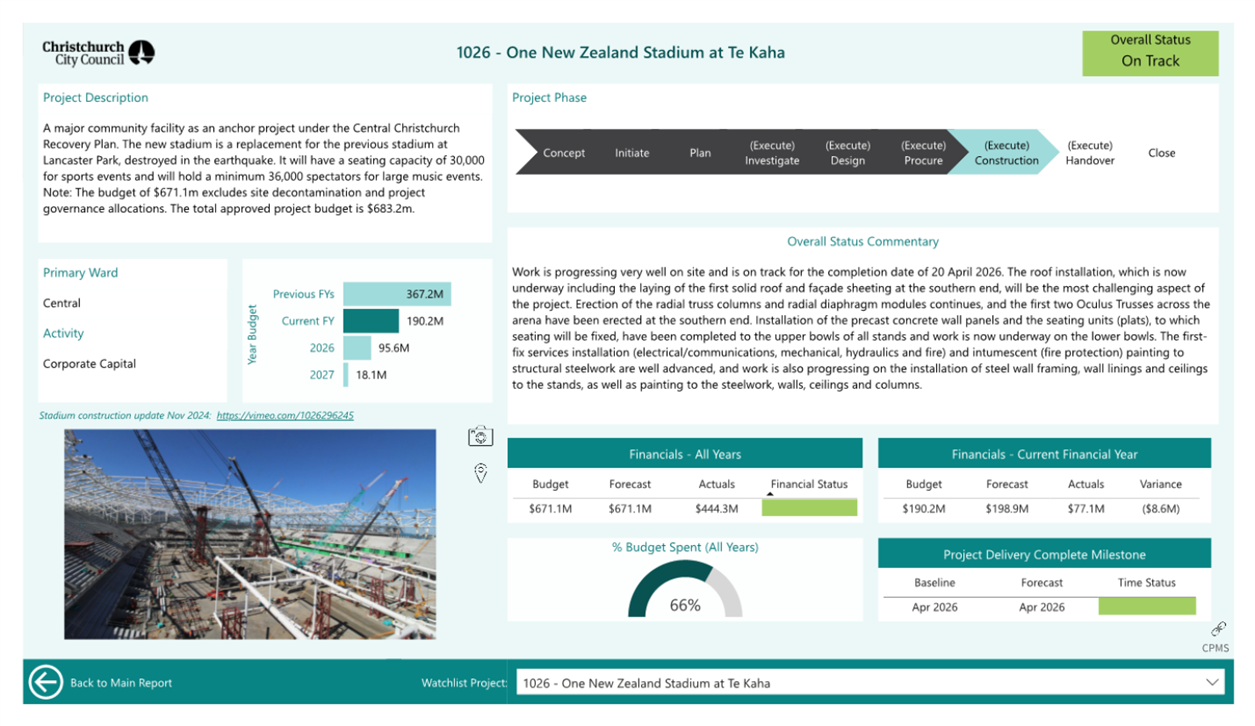1255x726 pixels.
Task: Click the Year Budget axis label
Action: [x=252, y=334]
